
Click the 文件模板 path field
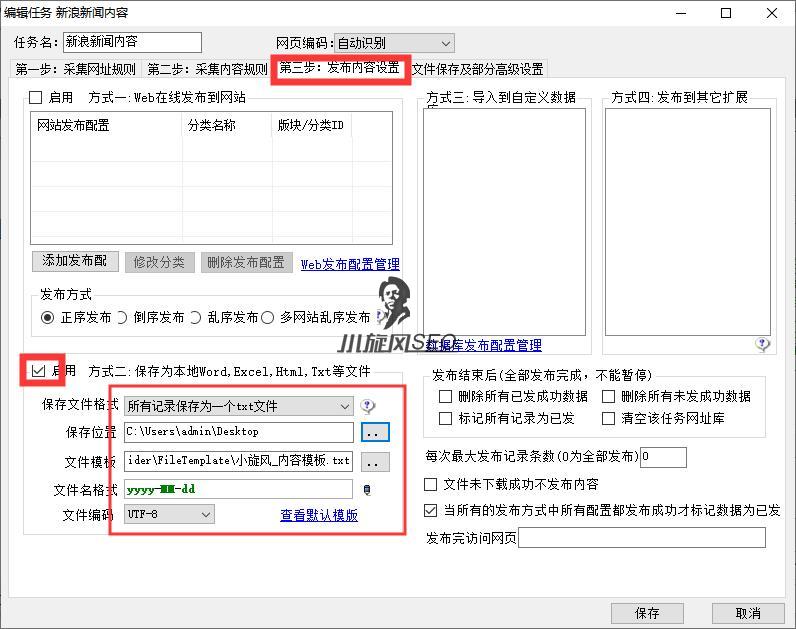point(239,461)
